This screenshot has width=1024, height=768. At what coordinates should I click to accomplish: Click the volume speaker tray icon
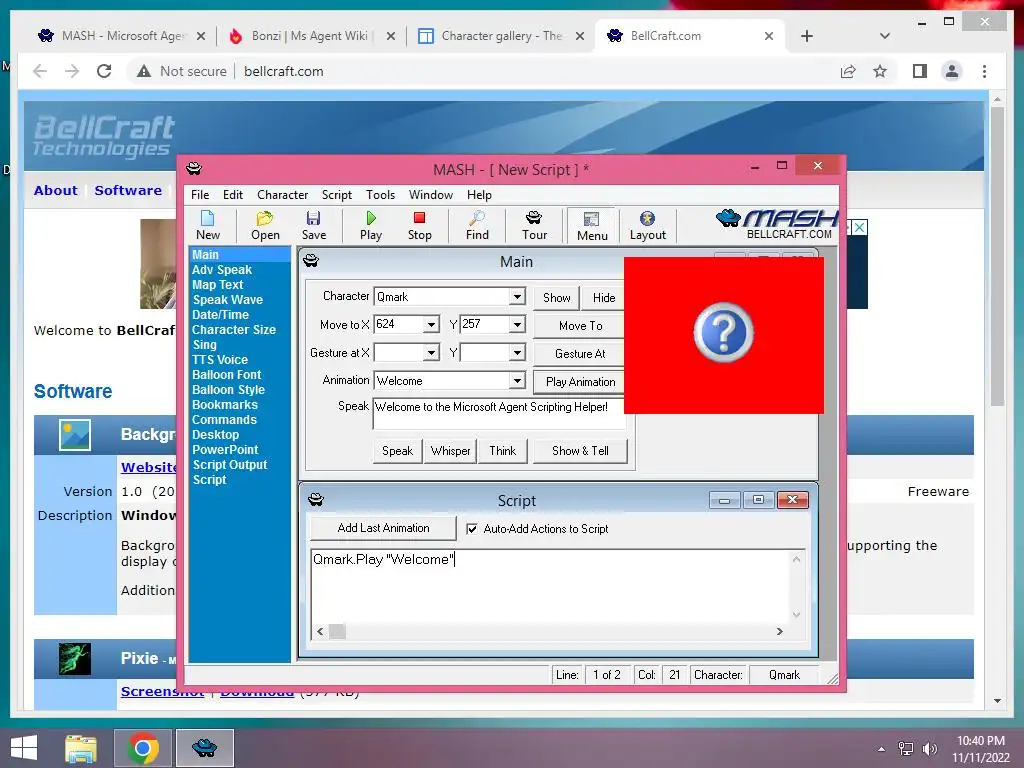929,748
